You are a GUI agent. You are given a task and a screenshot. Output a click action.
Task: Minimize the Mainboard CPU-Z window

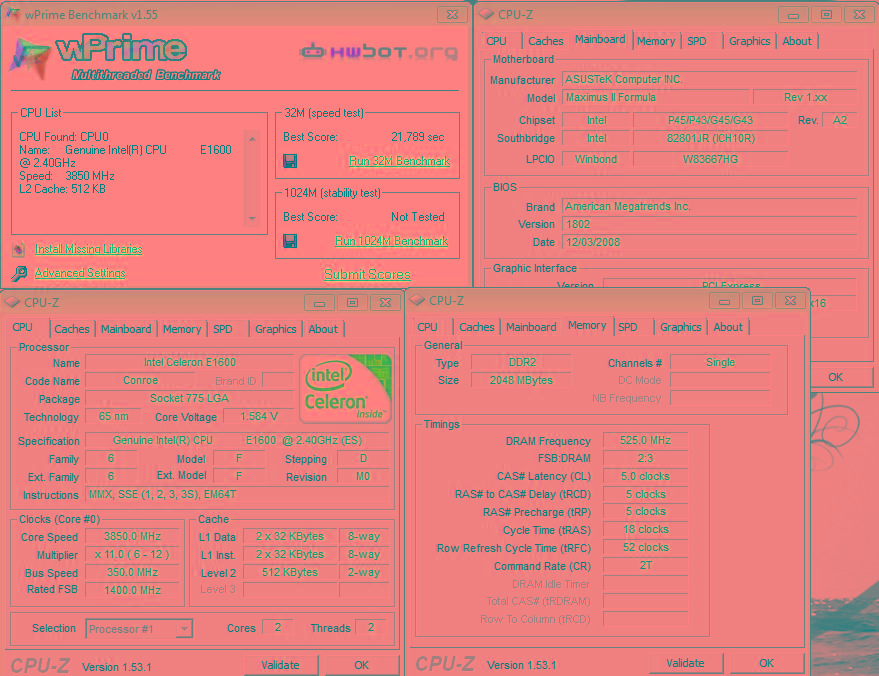coord(793,15)
